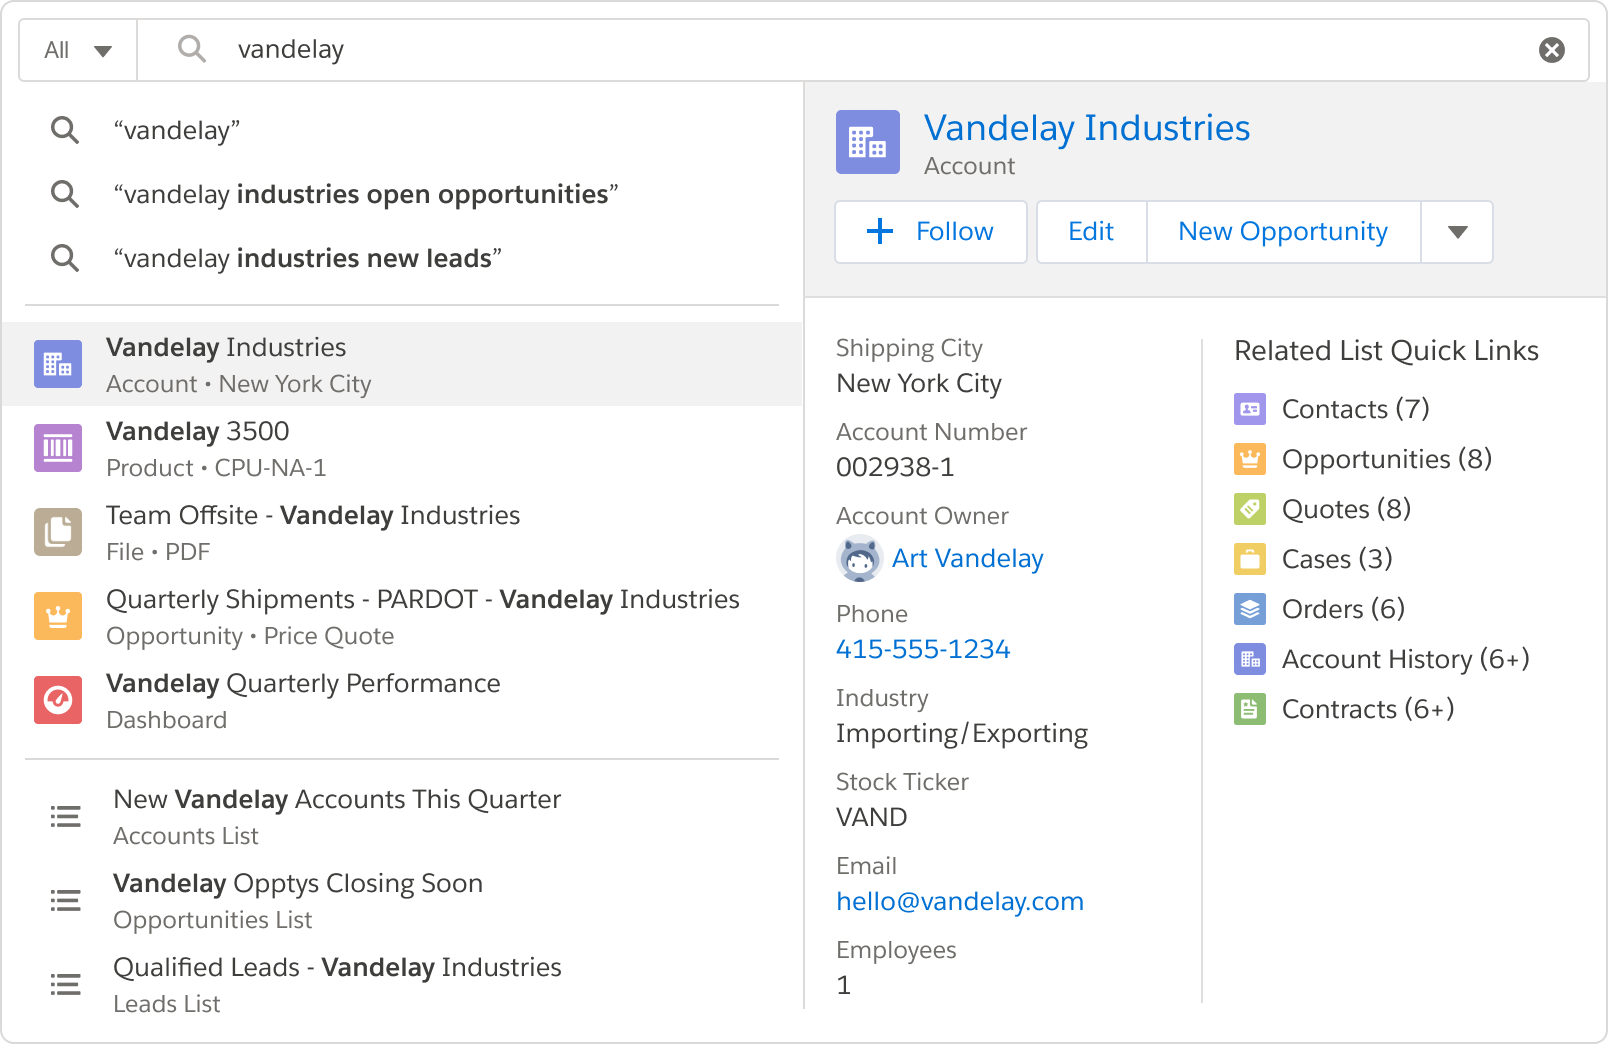Open the Opportunities (8) quick link
This screenshot has height=1044, width=1608.
pyautogui.click(x=1387, y=459)
